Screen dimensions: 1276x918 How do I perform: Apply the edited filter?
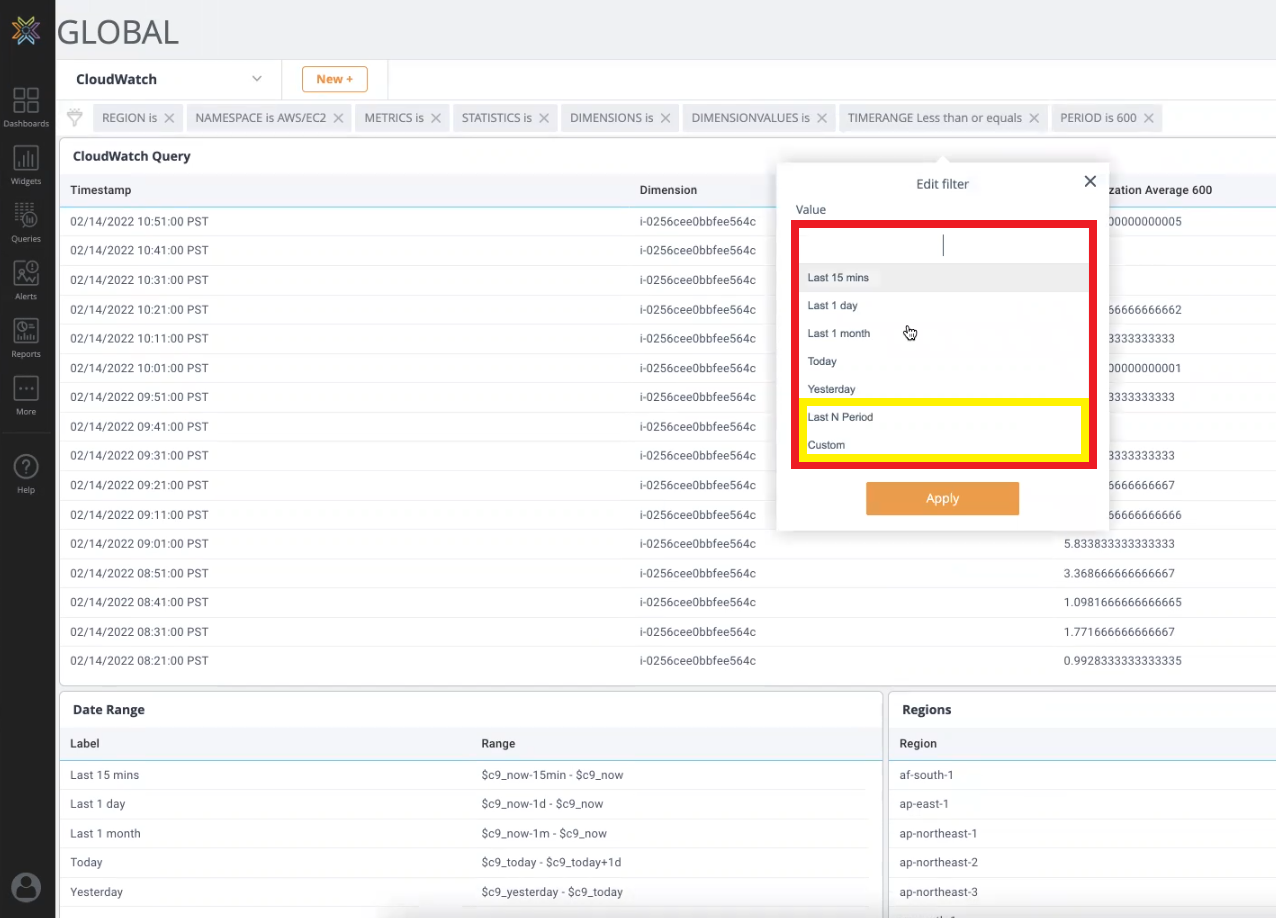point(942,499)
